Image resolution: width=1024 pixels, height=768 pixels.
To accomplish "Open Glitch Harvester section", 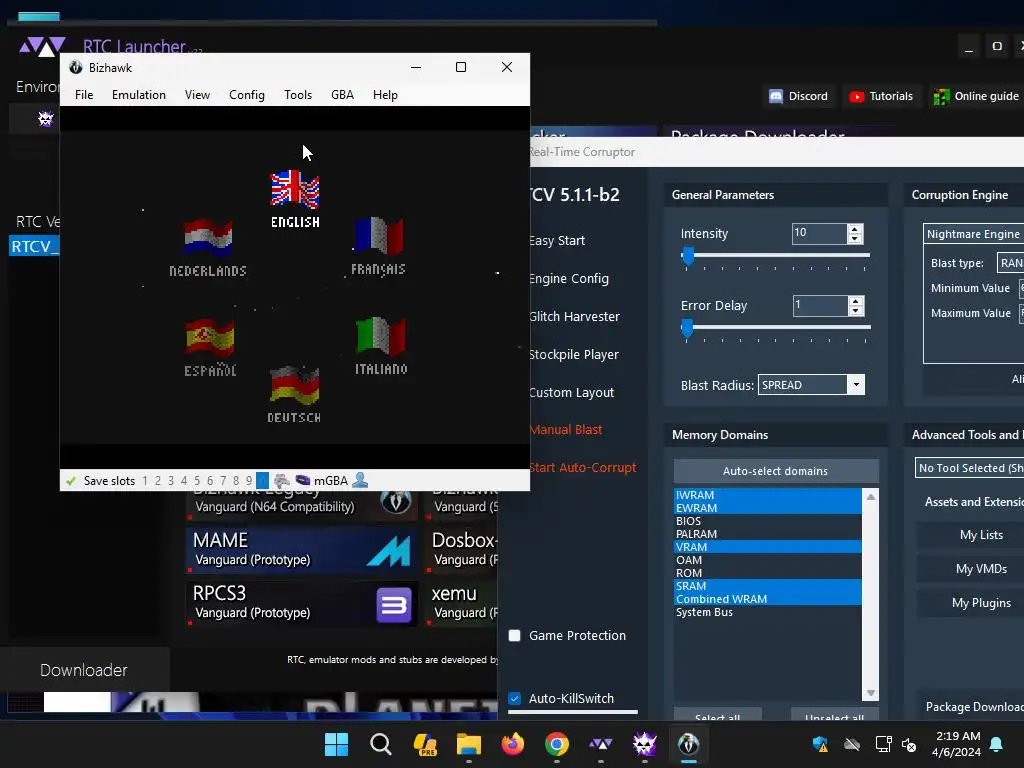I will [574, 316].
